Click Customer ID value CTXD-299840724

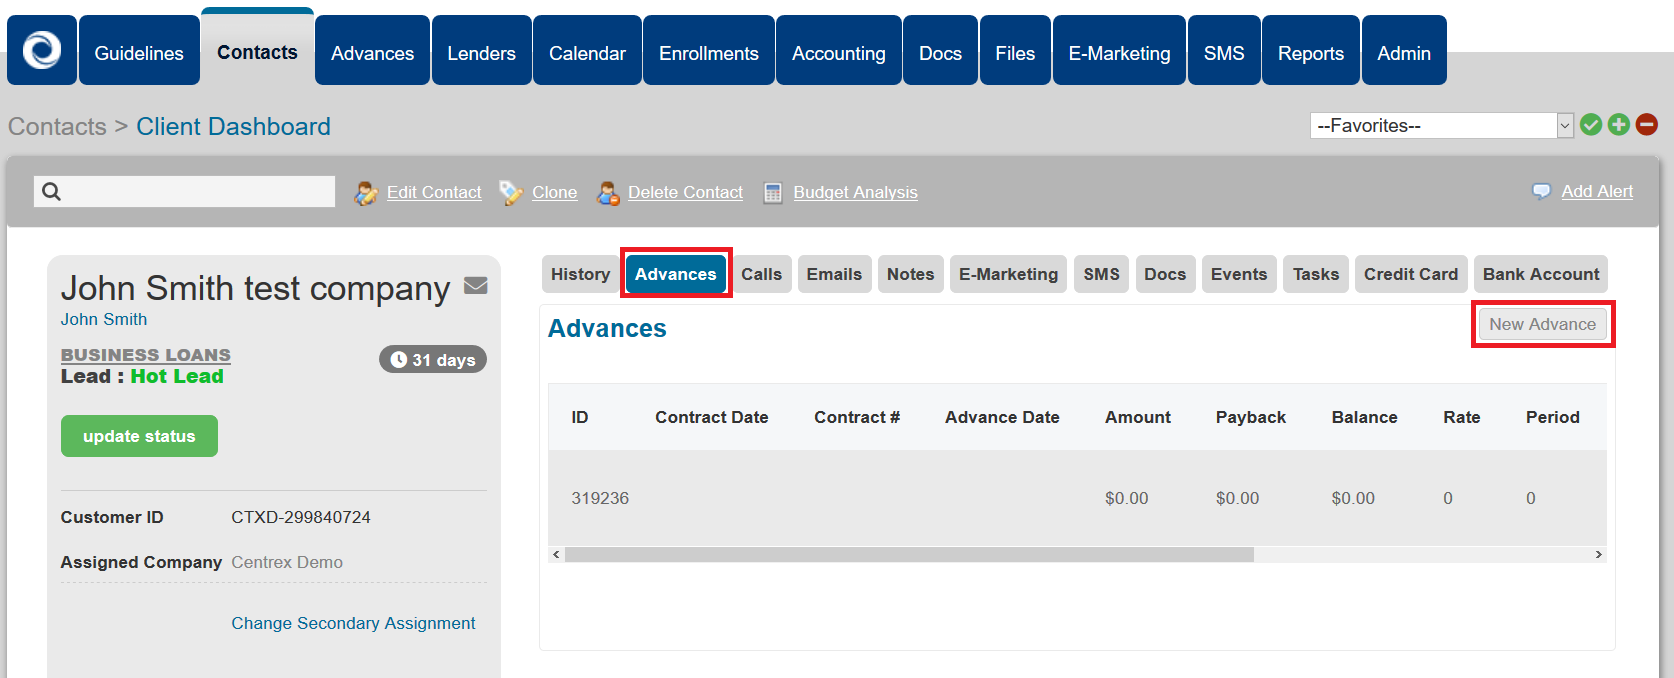301,517
